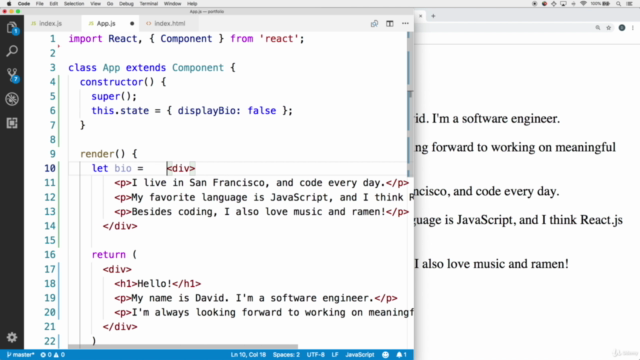Change end of line sequence via LF
This screenshot has width=640, height=360.
(335, 355)
